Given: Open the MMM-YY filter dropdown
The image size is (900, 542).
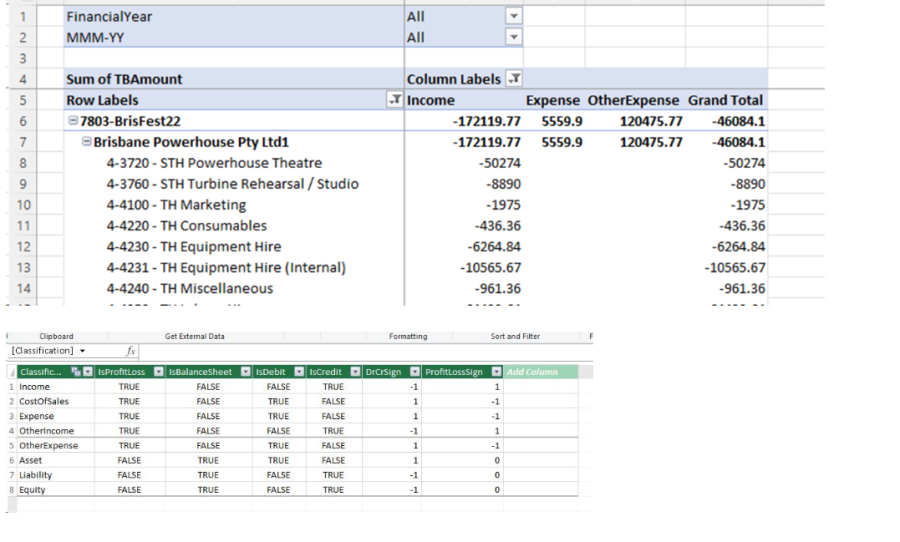Looking at the screenshot, I should pos(514,37).
